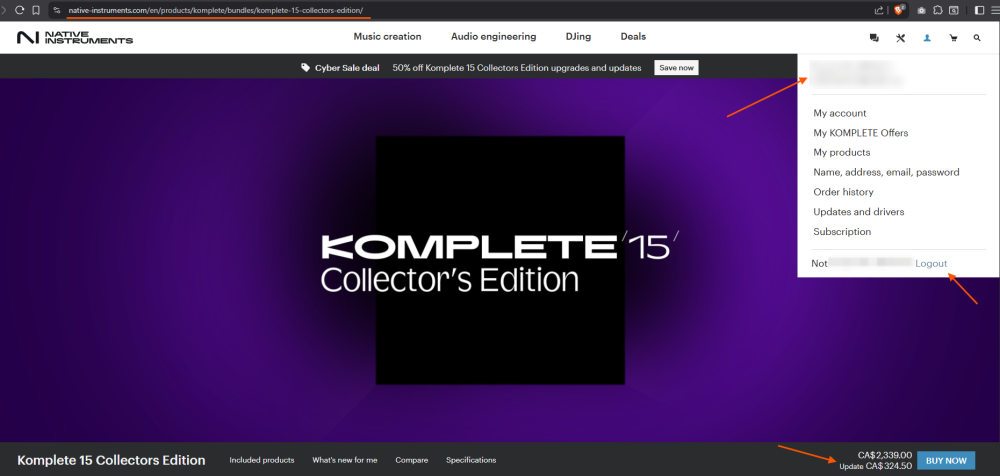Click the Save now button
1000x476 pixels.
click(x=676, y=68)
